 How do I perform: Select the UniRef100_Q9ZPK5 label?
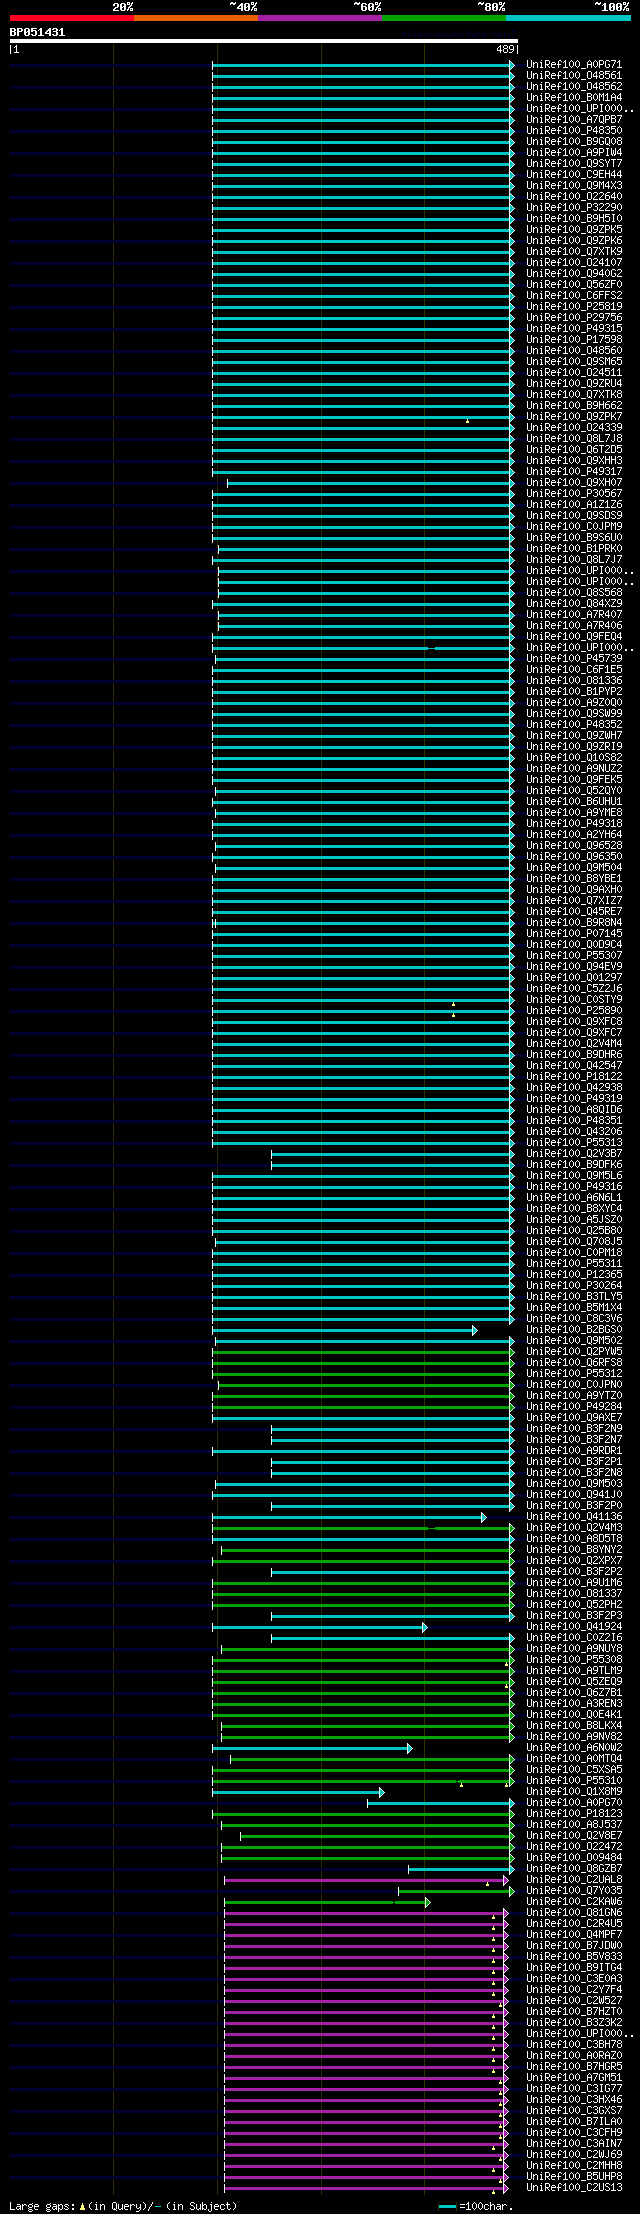click(574, 230)
